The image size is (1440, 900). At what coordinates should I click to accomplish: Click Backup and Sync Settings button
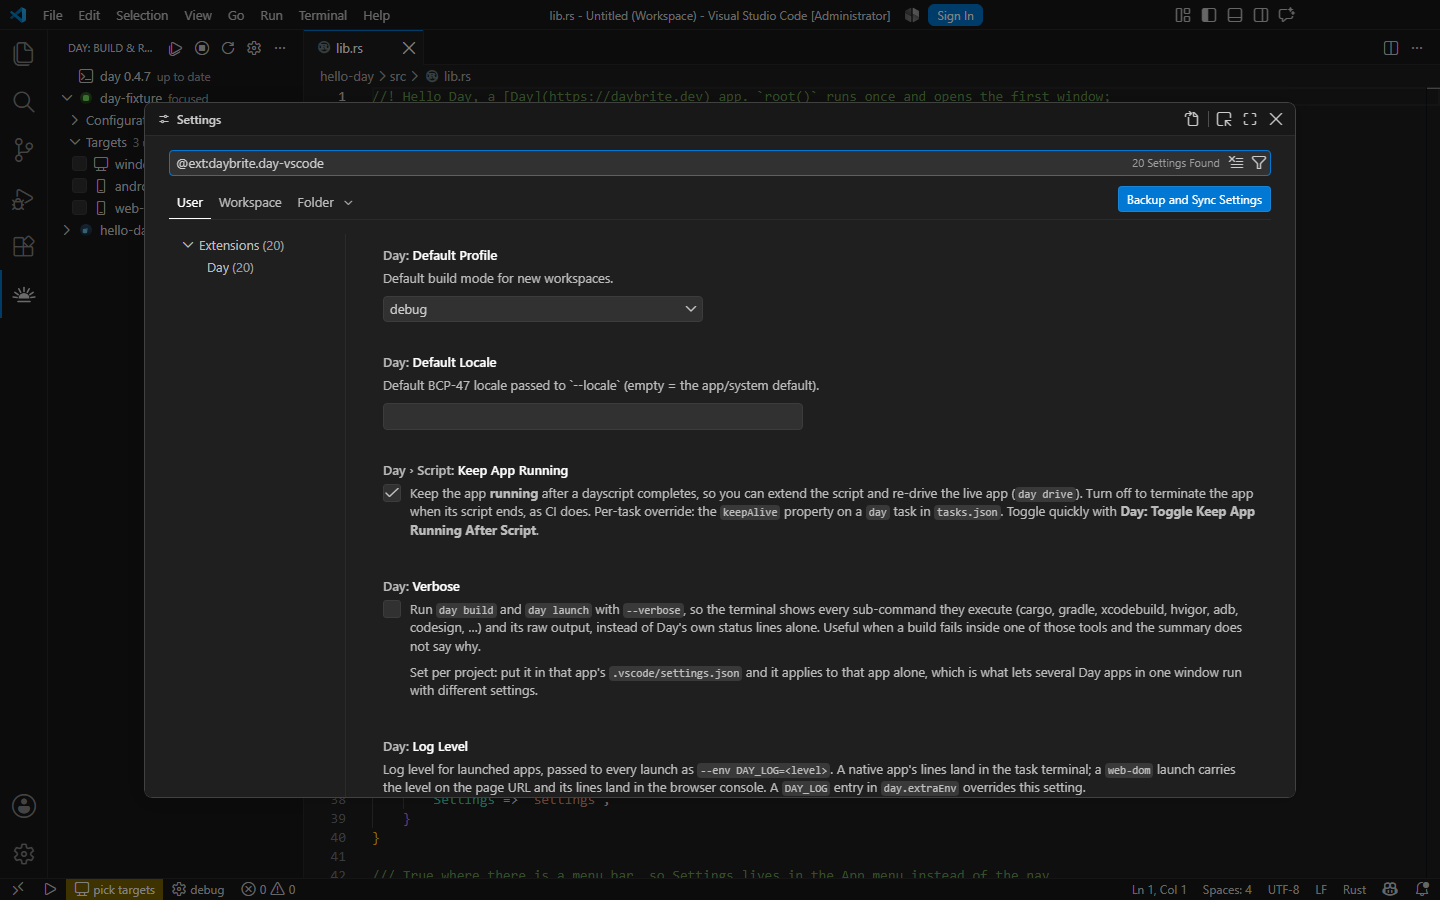[x=1194, y=200]
